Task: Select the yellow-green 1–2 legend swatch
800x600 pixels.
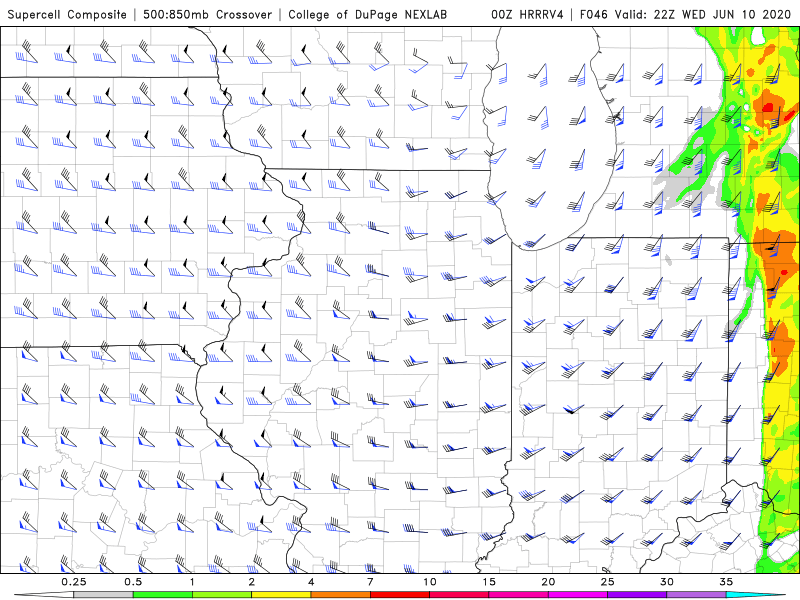Action: pyautogui.click(x=222, y=595)
